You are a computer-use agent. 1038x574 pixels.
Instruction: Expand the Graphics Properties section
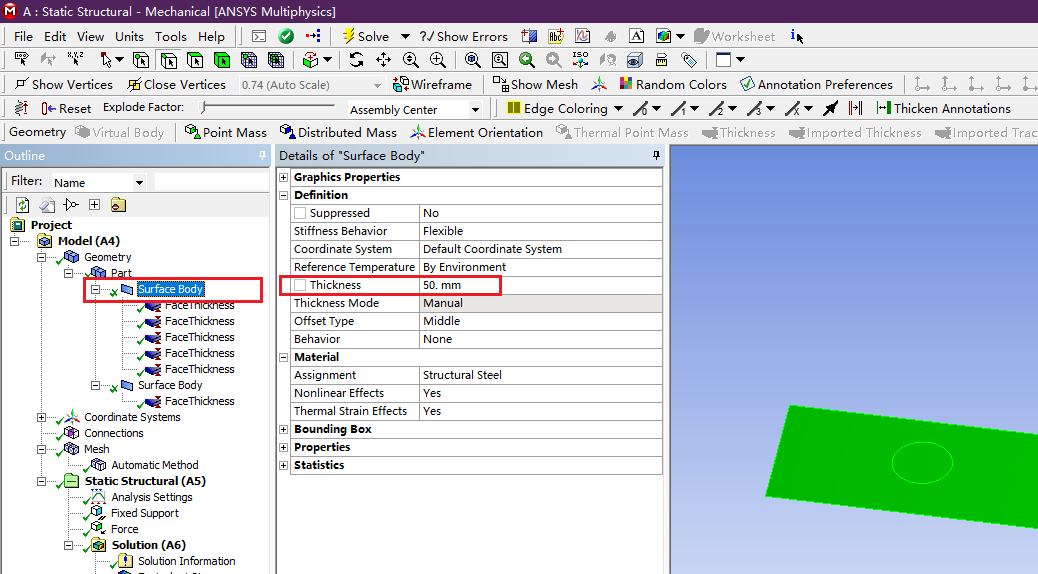click(284, 178)
